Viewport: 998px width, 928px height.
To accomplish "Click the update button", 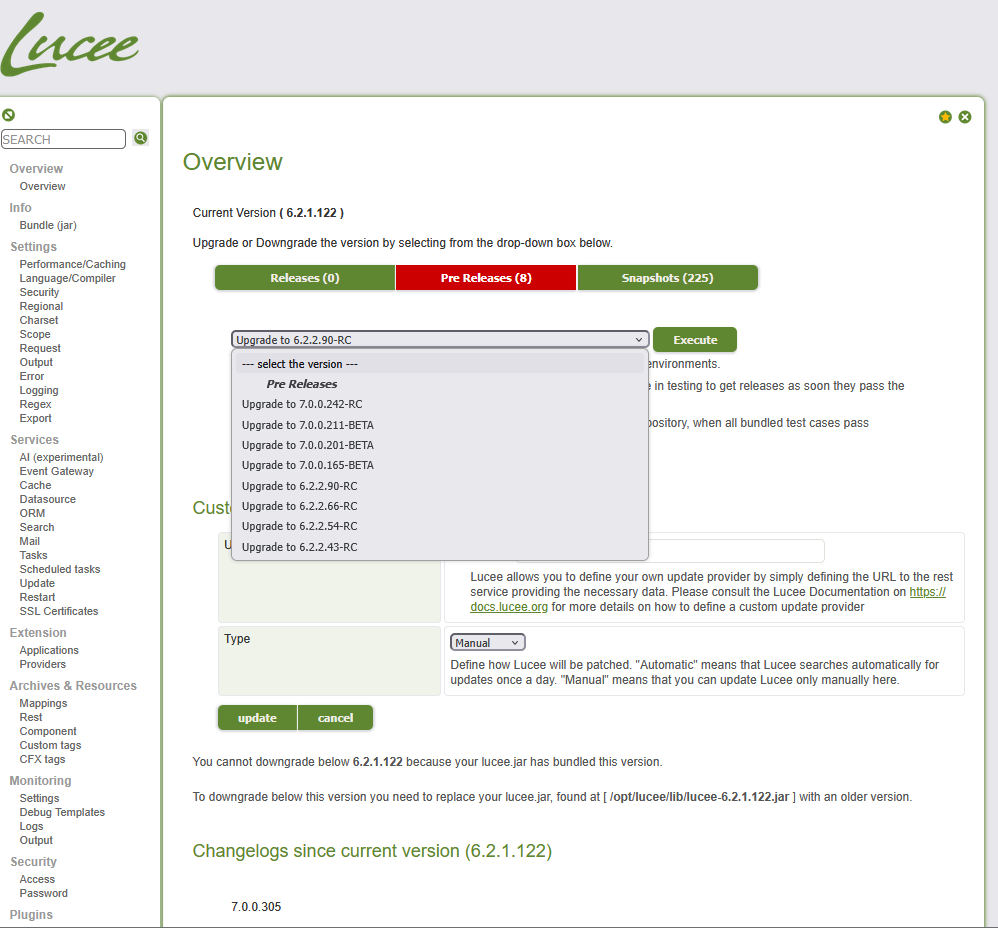I will 257,718.
